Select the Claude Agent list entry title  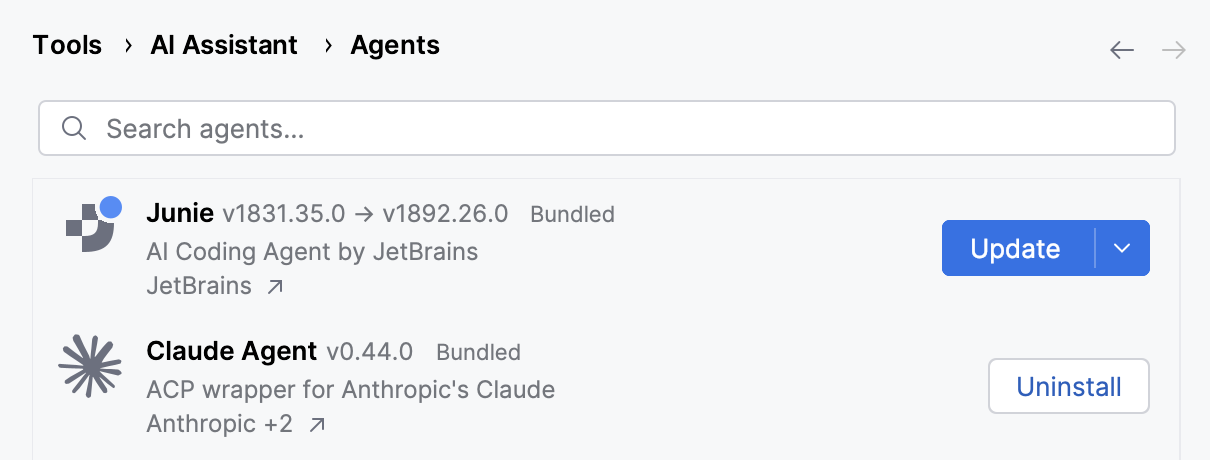[232, 352]
